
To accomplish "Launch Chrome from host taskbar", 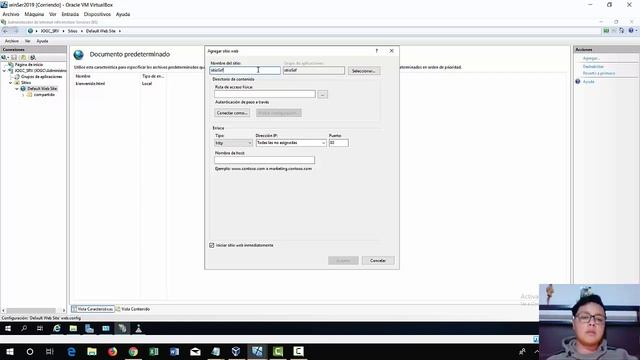I will 133,351.
